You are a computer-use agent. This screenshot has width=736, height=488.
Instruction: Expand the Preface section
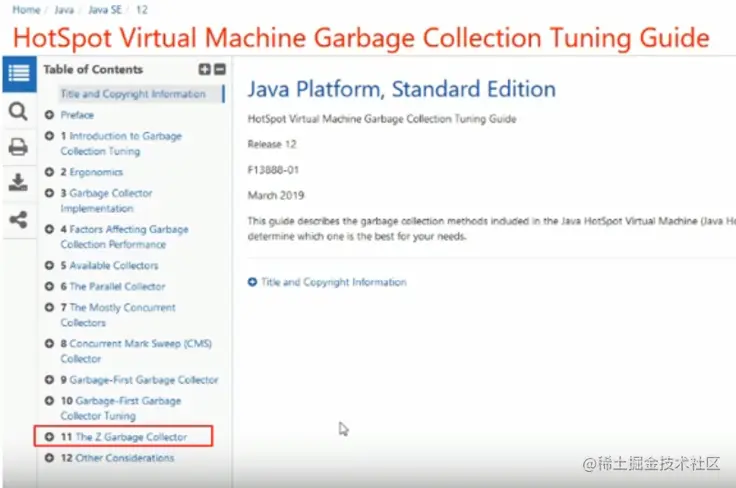pos(49,115)
